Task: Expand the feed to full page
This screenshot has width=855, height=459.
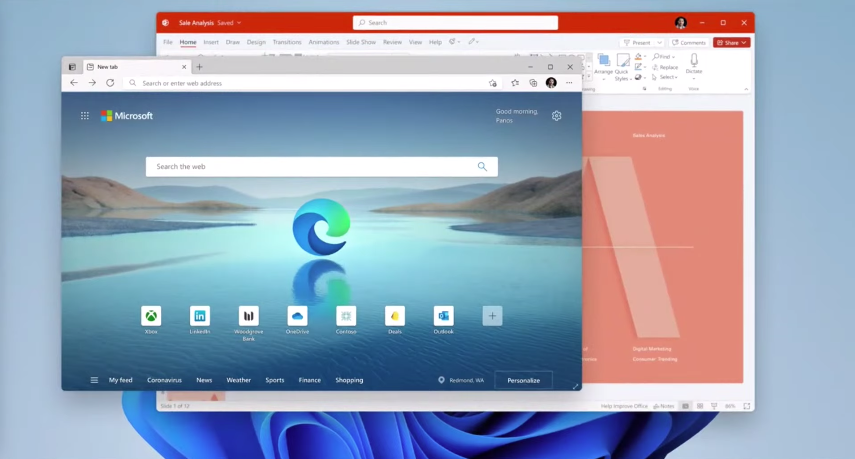Action: pos(575,386)
